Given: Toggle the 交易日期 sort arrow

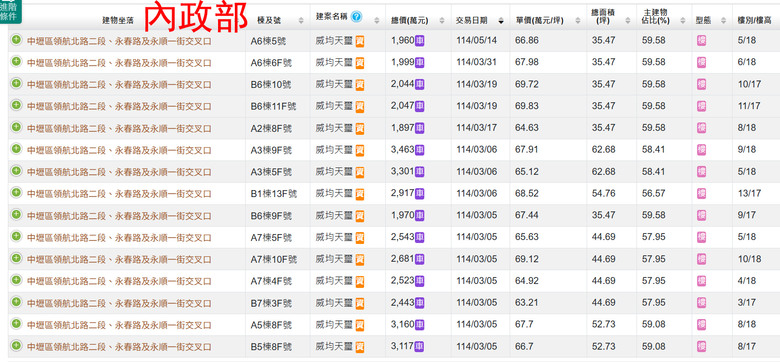Looking at the screenshot, I should click(x=500, y=21).
